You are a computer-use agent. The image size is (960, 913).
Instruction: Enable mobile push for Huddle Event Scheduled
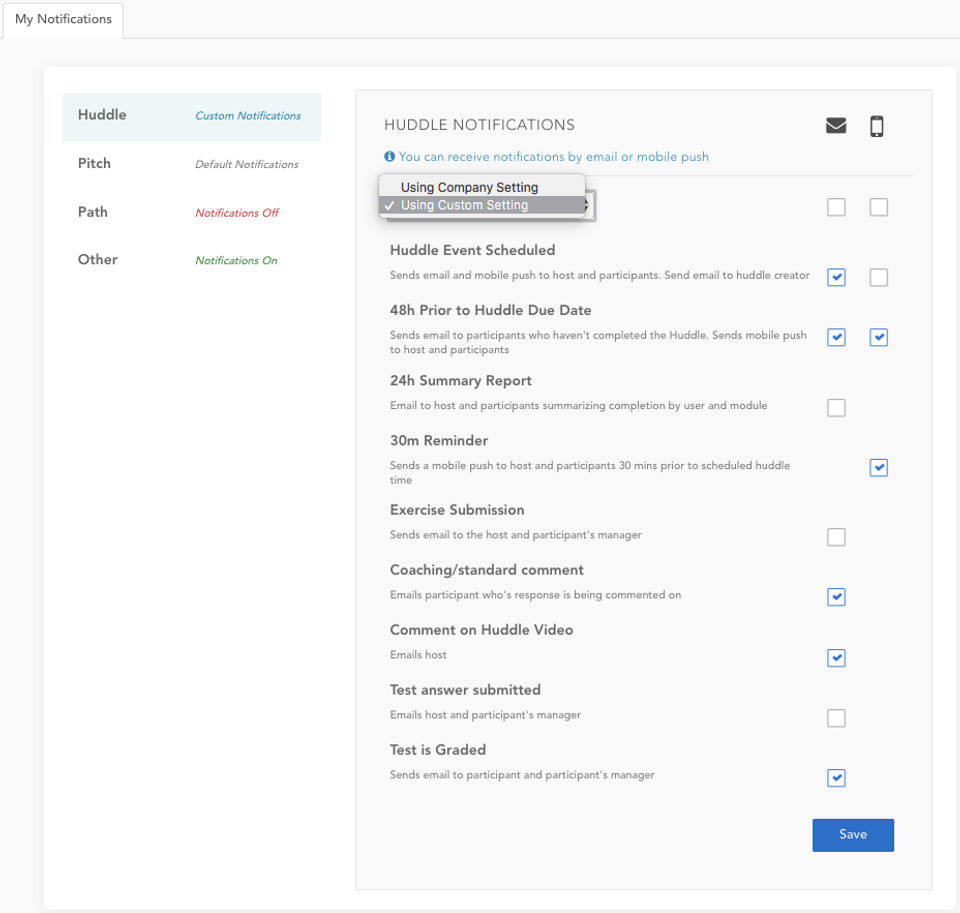tap(879, 278)
